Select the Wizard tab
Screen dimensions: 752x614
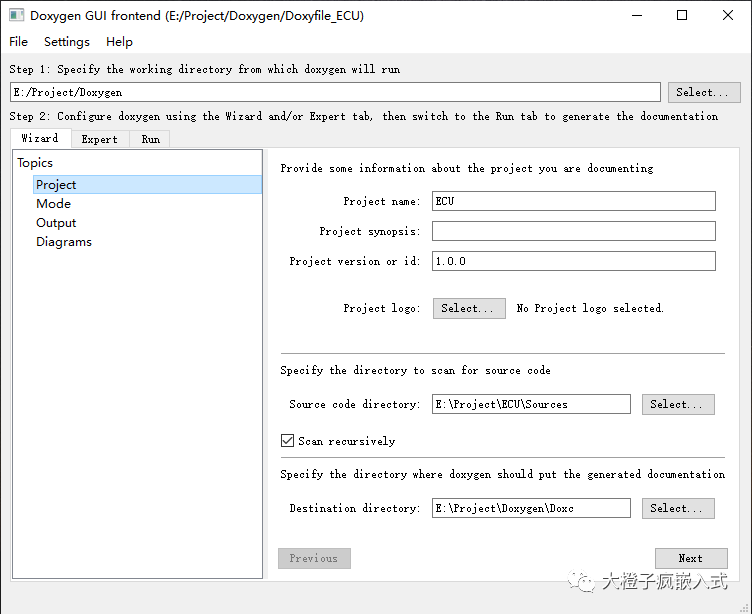(40, 138)
